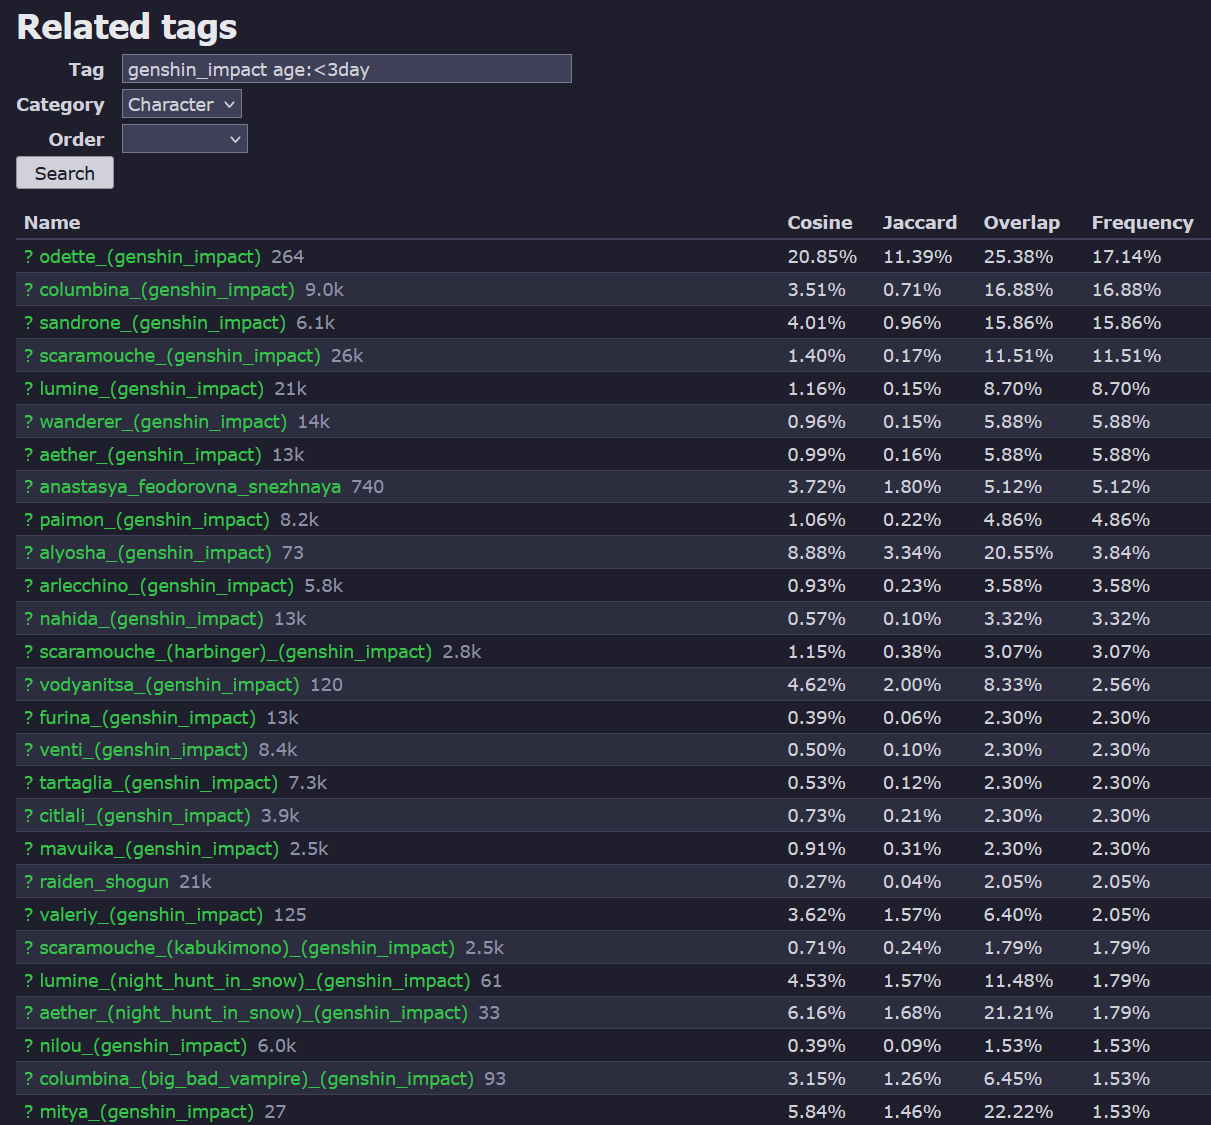Viewport: 1211px width, 1125px height.
Task: Open the scaramouche_(genshin_impact) tag link
Action: [x=180, y=356]
